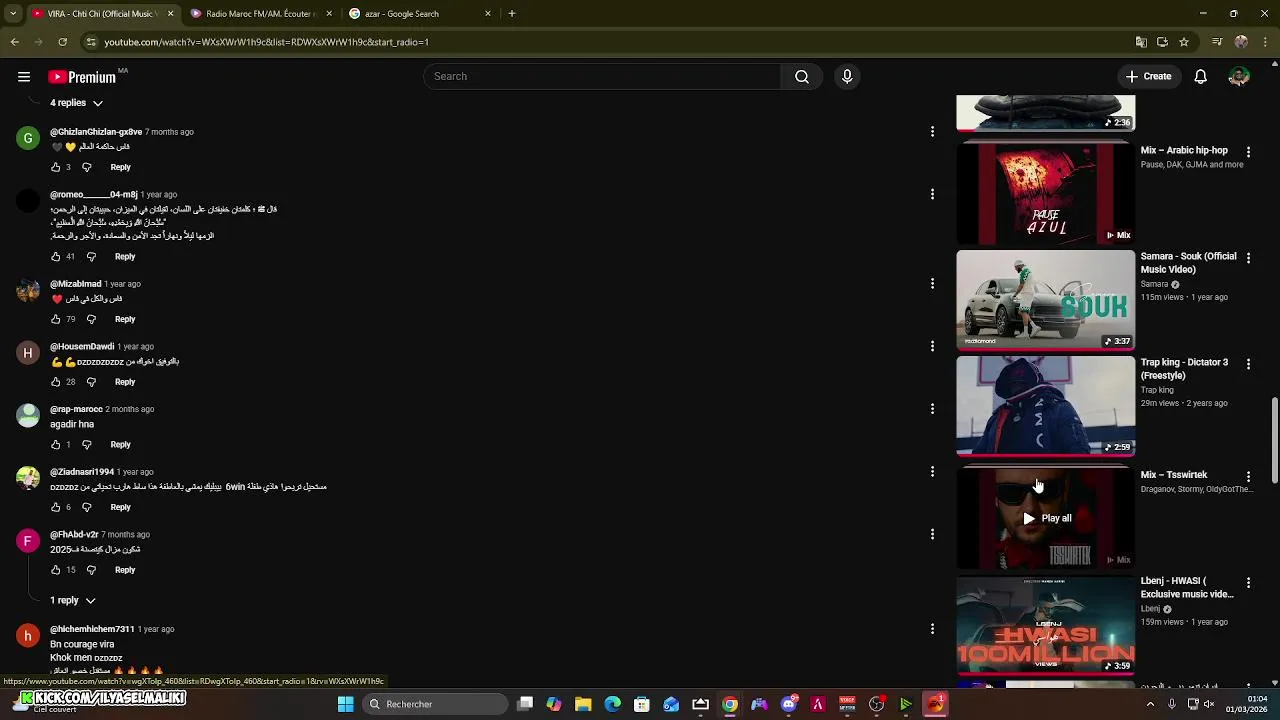Open more options for Mix – Tsswirtek
Image resolution: width=1280 pixels, height=720 pixels.
point(1248,477)
